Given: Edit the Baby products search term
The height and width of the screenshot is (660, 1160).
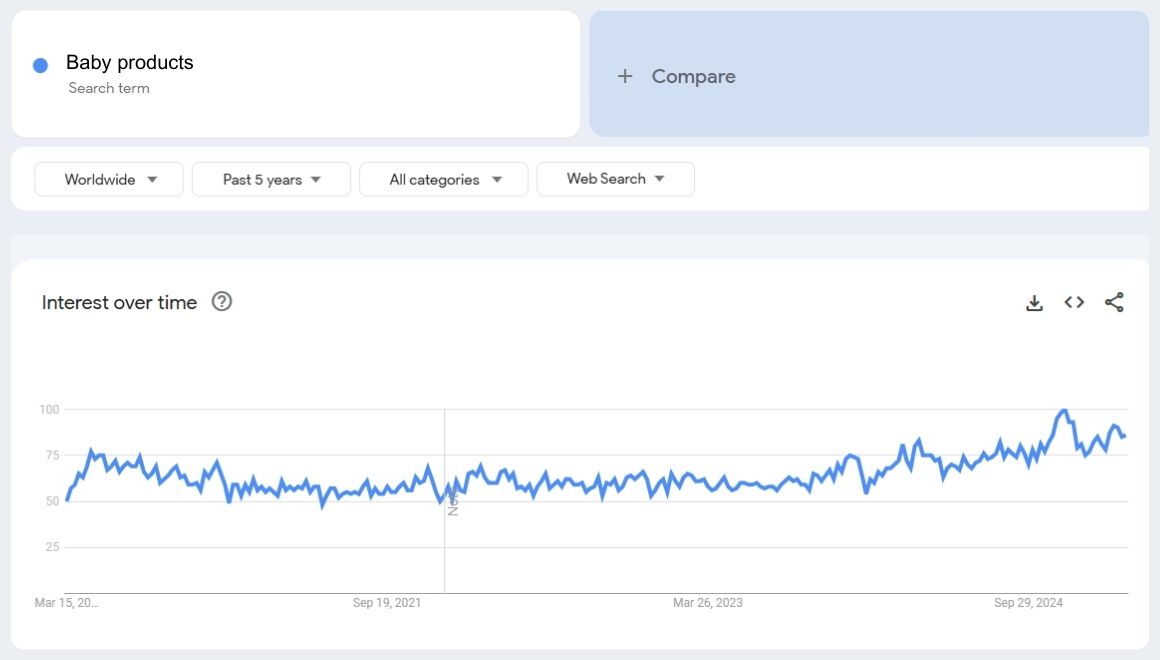Looking at the screenshot, I should tap(130, 63).
